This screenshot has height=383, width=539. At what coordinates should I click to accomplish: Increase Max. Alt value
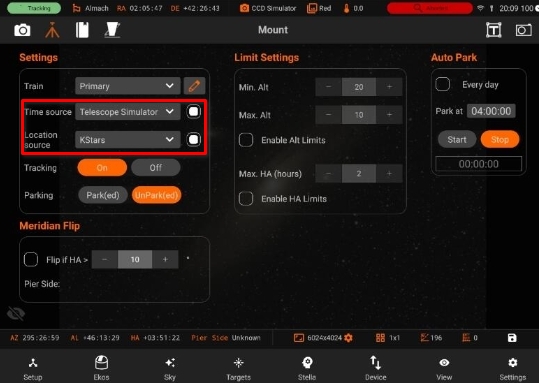tap(389, 115)
